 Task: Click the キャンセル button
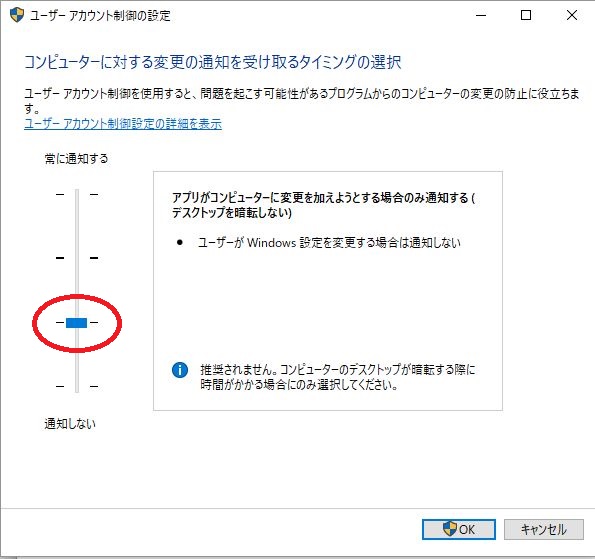pos(544,529)
